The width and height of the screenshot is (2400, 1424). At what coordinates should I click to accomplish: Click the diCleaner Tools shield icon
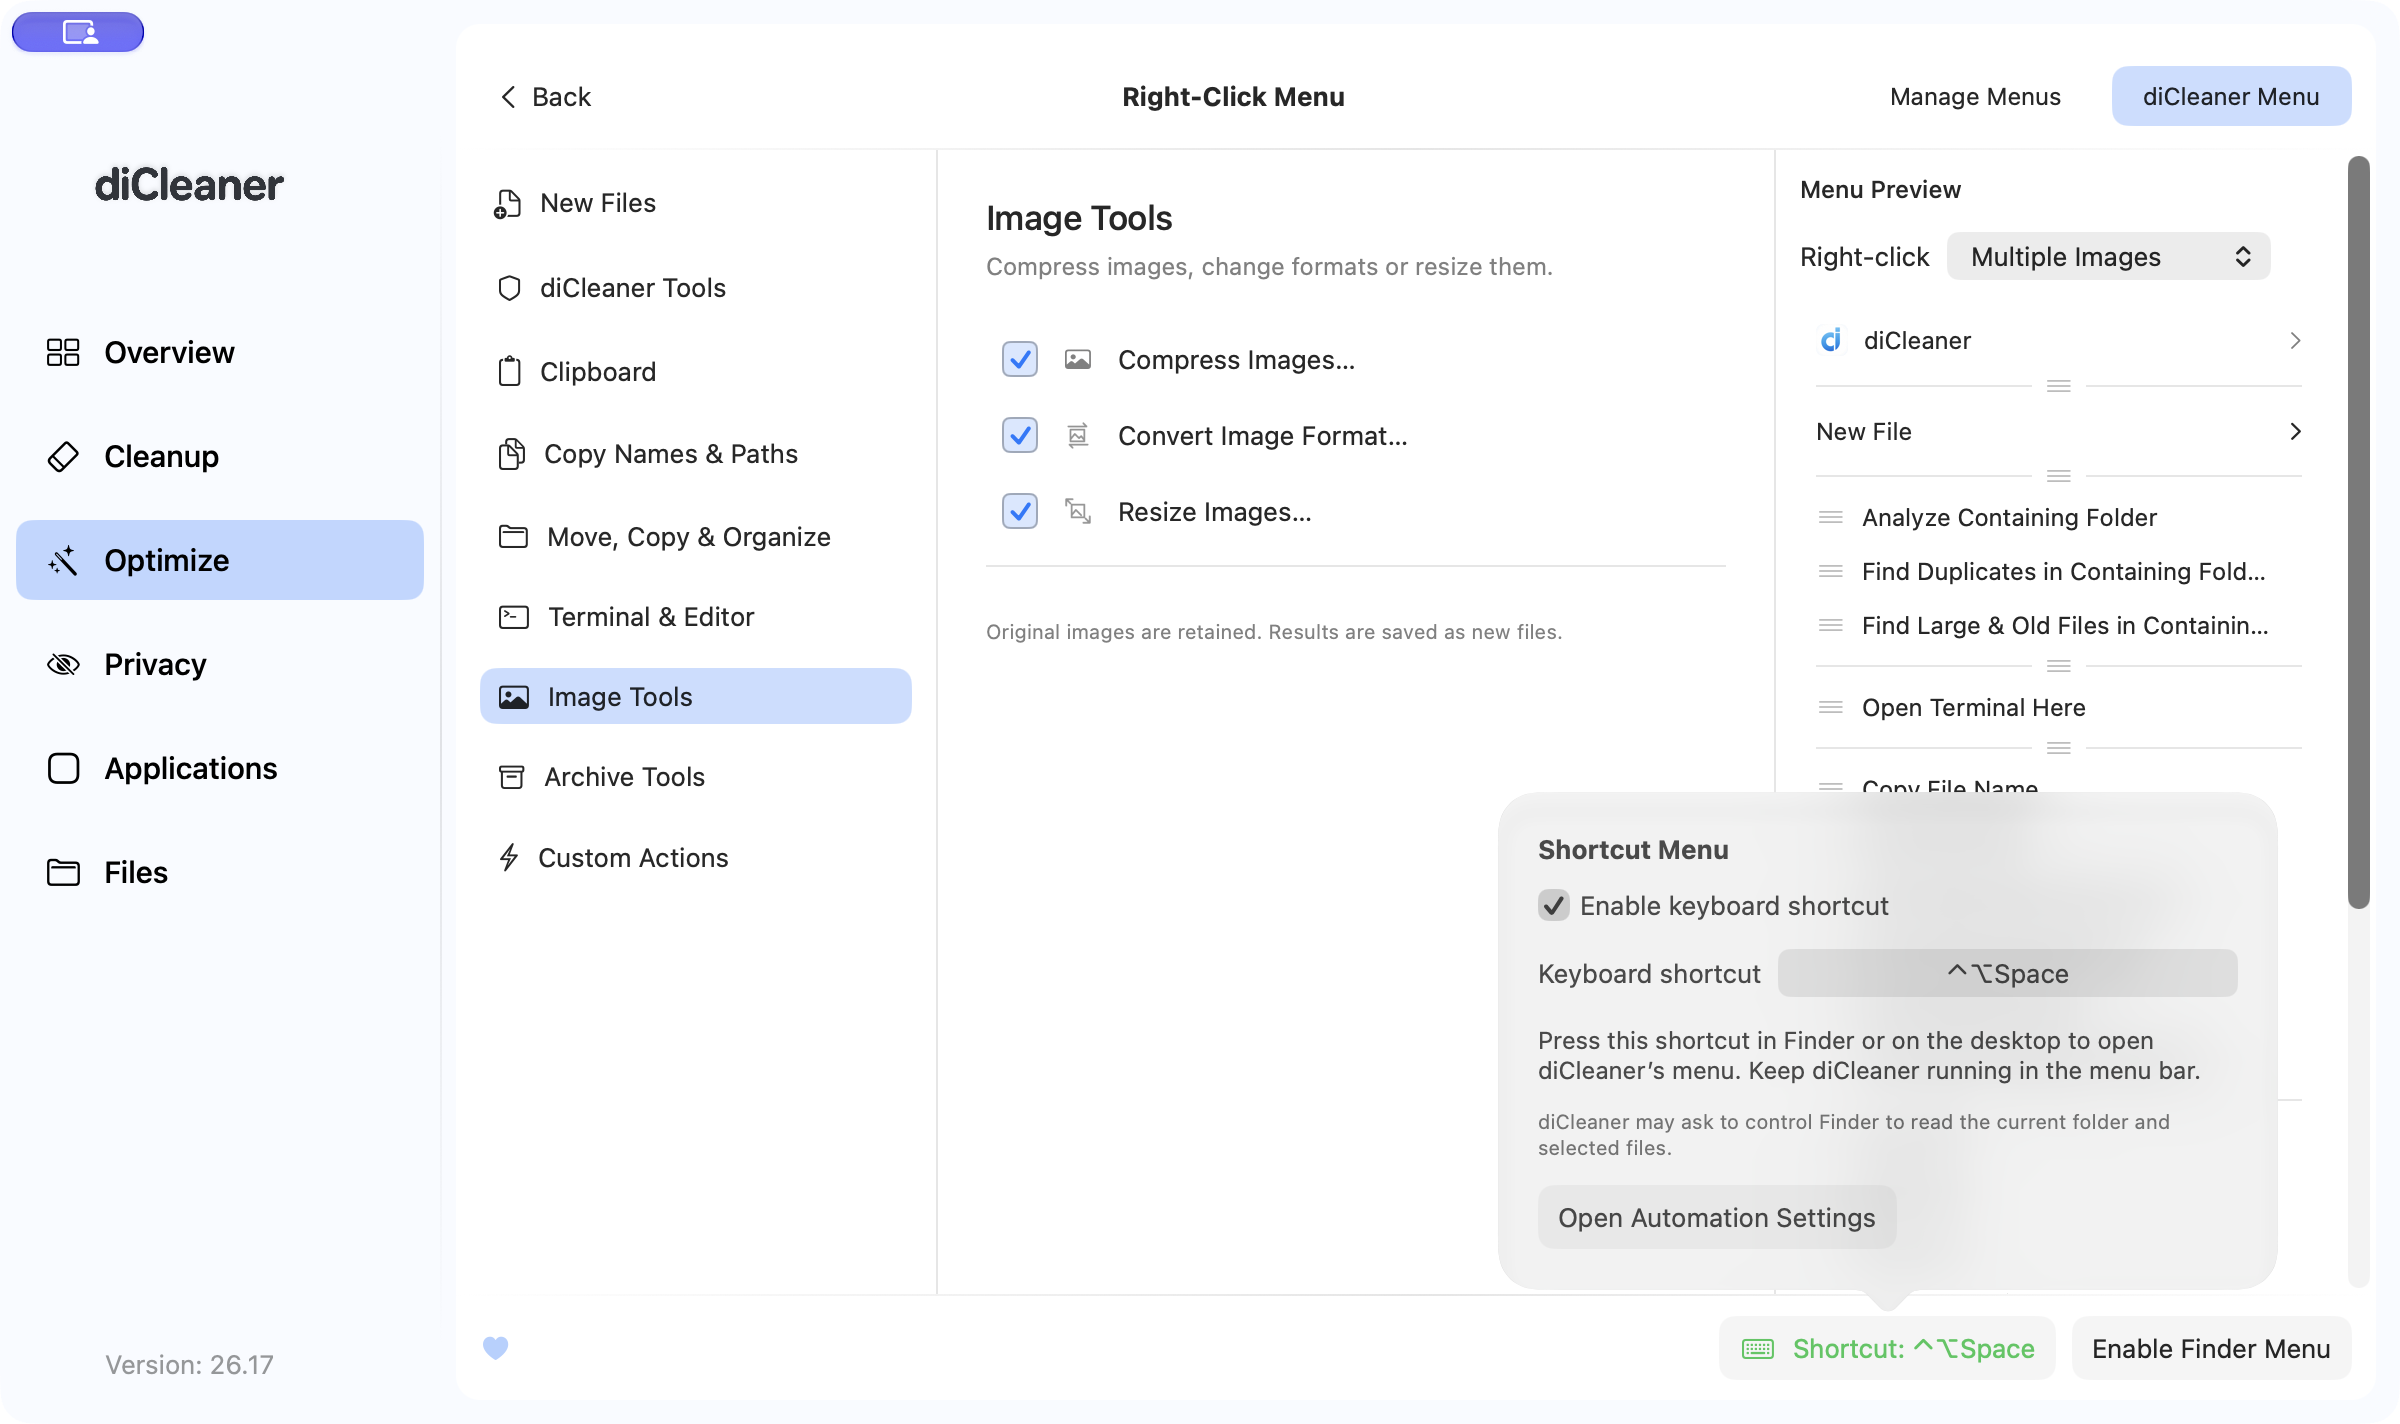(x=509, y=288)
